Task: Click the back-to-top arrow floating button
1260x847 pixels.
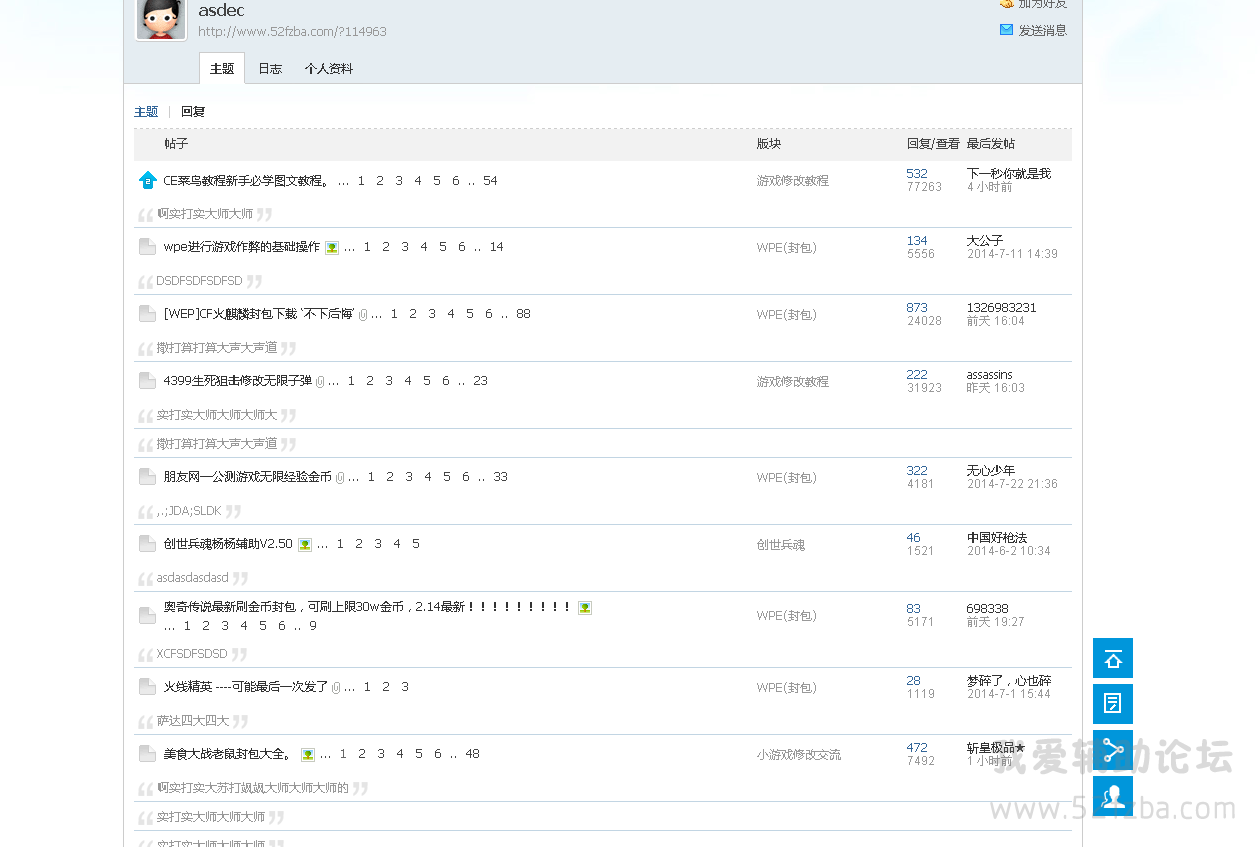Action: click(x=1113, y=658)
